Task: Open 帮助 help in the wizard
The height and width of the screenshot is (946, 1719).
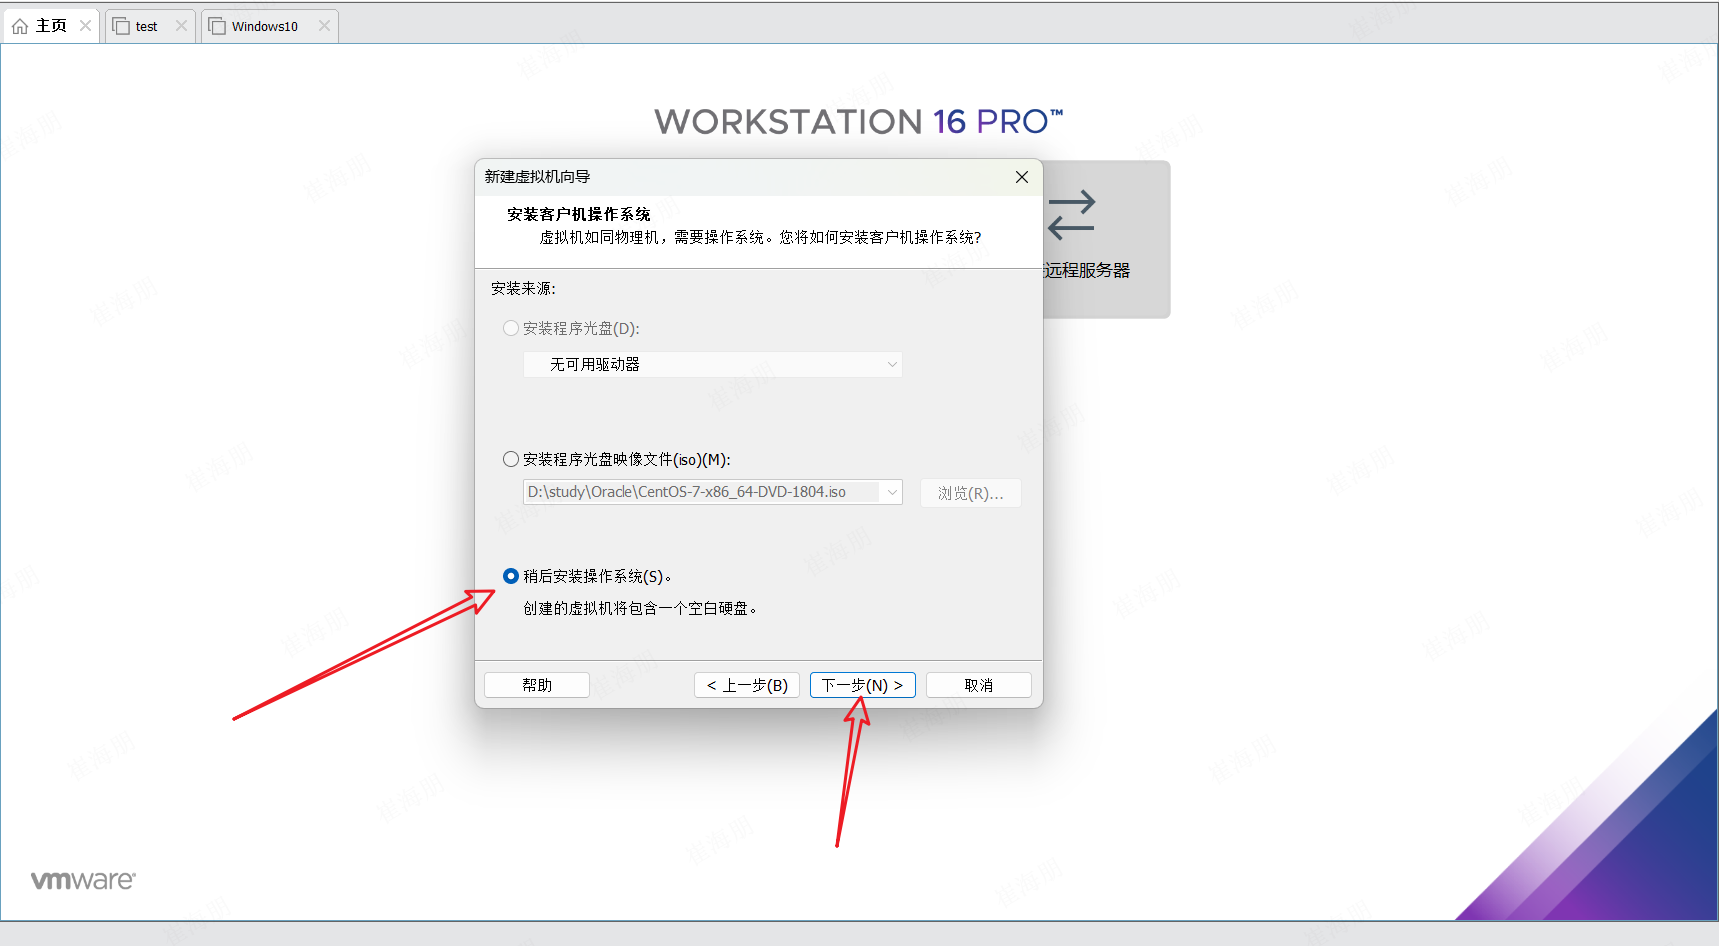Action: [x=537, y=685]
